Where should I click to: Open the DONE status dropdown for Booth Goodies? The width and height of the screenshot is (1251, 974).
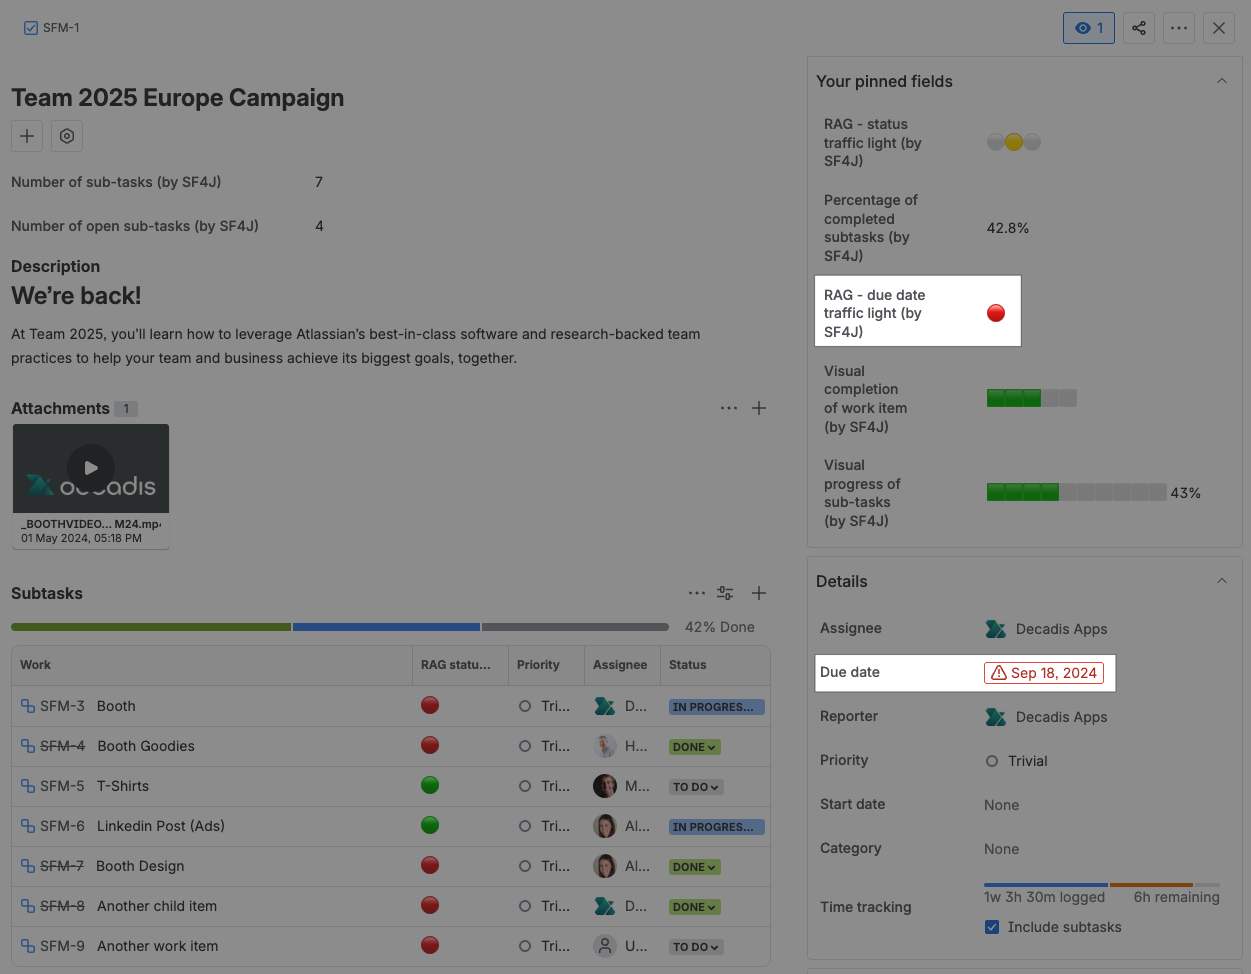(694, 747)
